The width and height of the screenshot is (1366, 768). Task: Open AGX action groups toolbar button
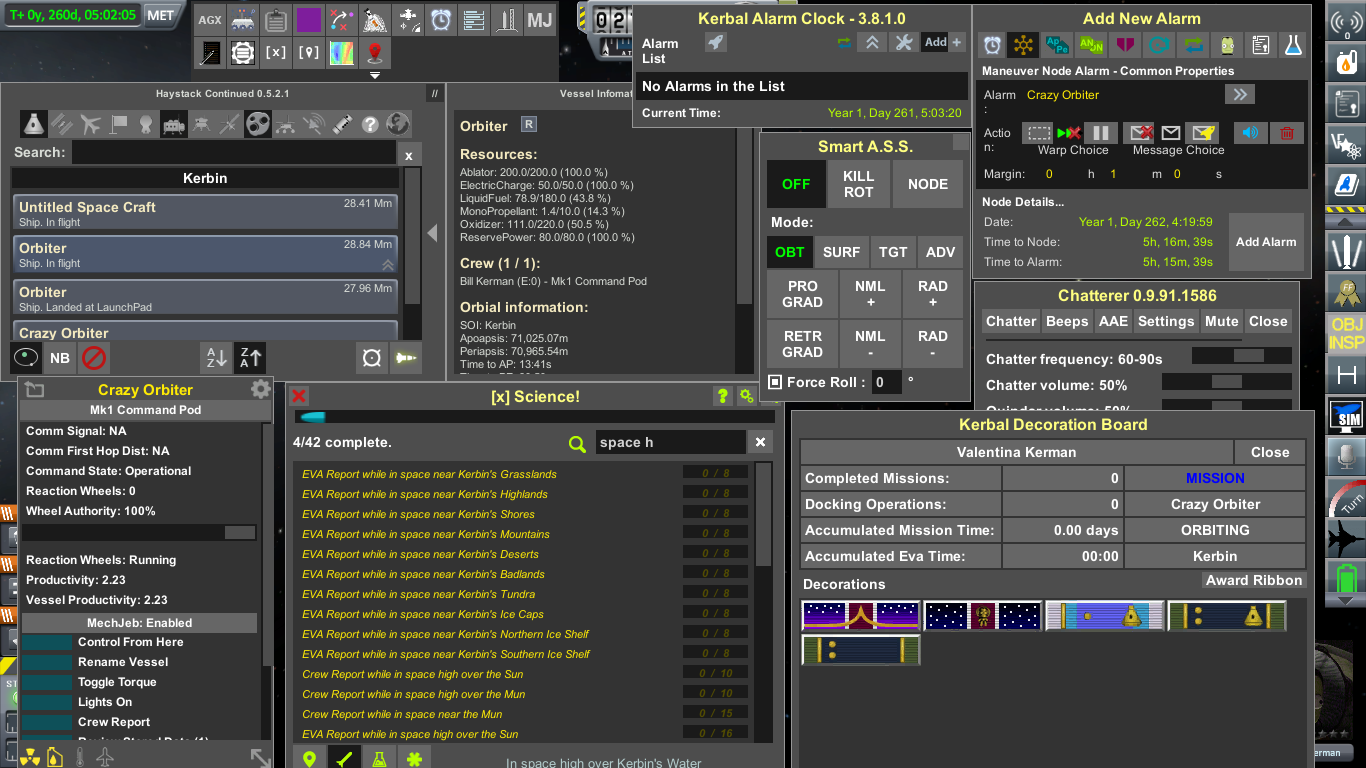(x=210, y=20)
